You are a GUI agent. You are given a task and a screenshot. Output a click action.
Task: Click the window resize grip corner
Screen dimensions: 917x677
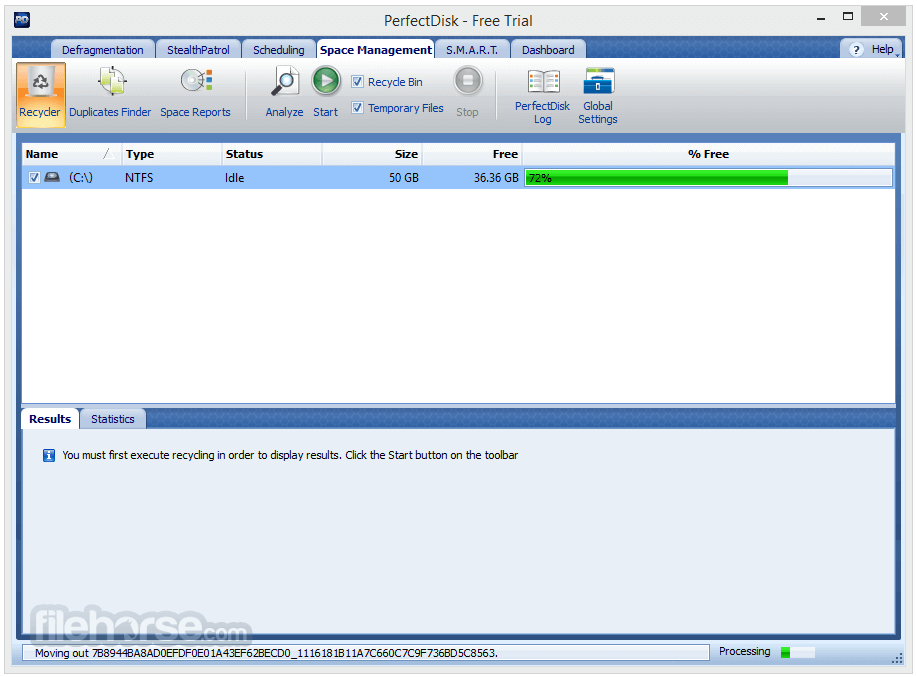pyautogui.click(x=897, y=659)
